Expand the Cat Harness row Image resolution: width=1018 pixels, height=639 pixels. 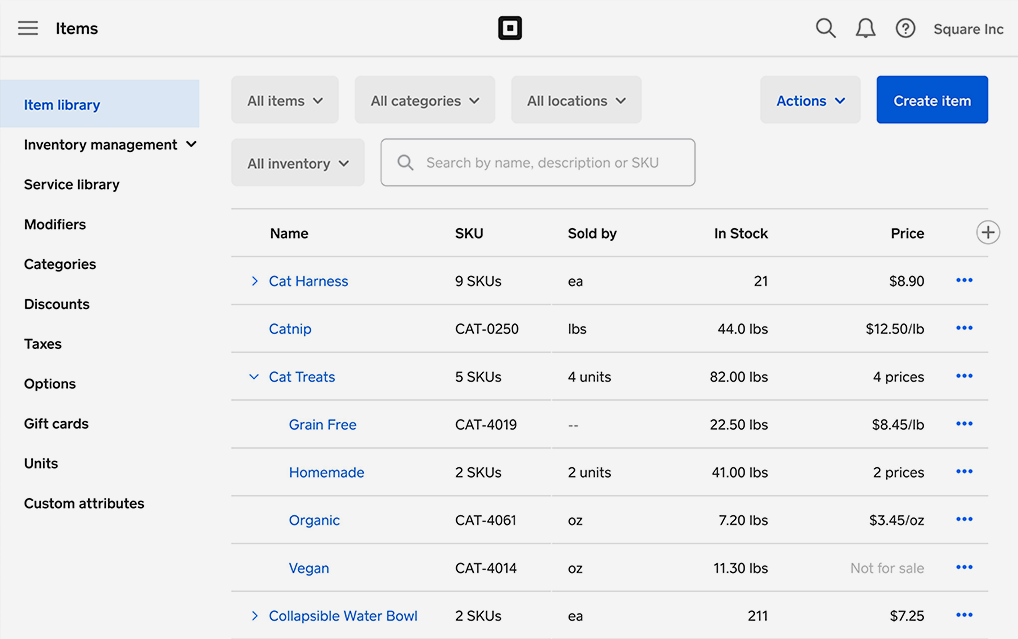click(x=254, y=281)
